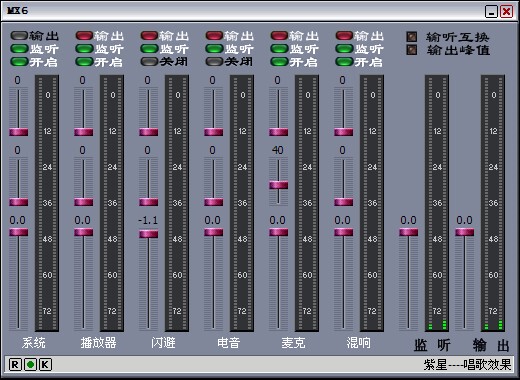Screen dimensions: 520x380
Task: Toggle 输出 LED on 闪避 channel
Action: 149,35
